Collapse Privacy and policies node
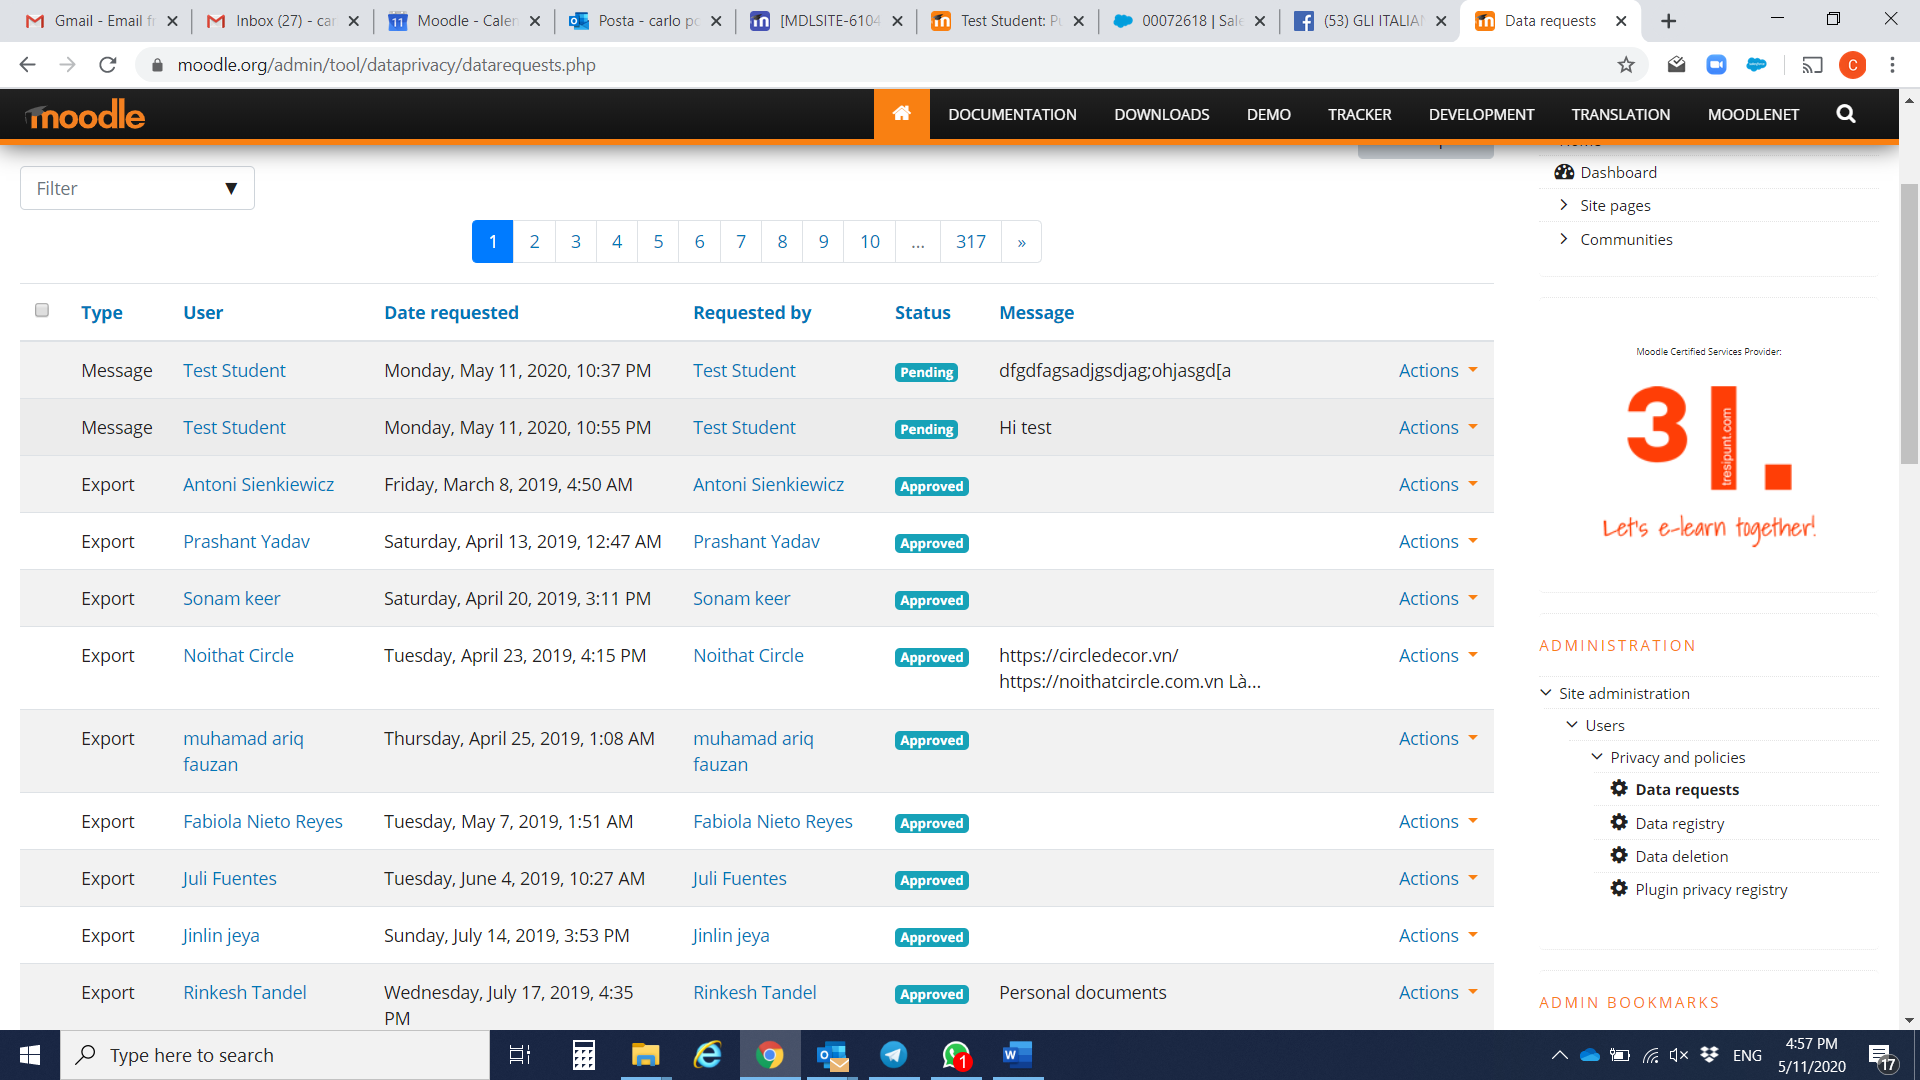This screenshot has width=1920, height=1080. [1597, 756]
